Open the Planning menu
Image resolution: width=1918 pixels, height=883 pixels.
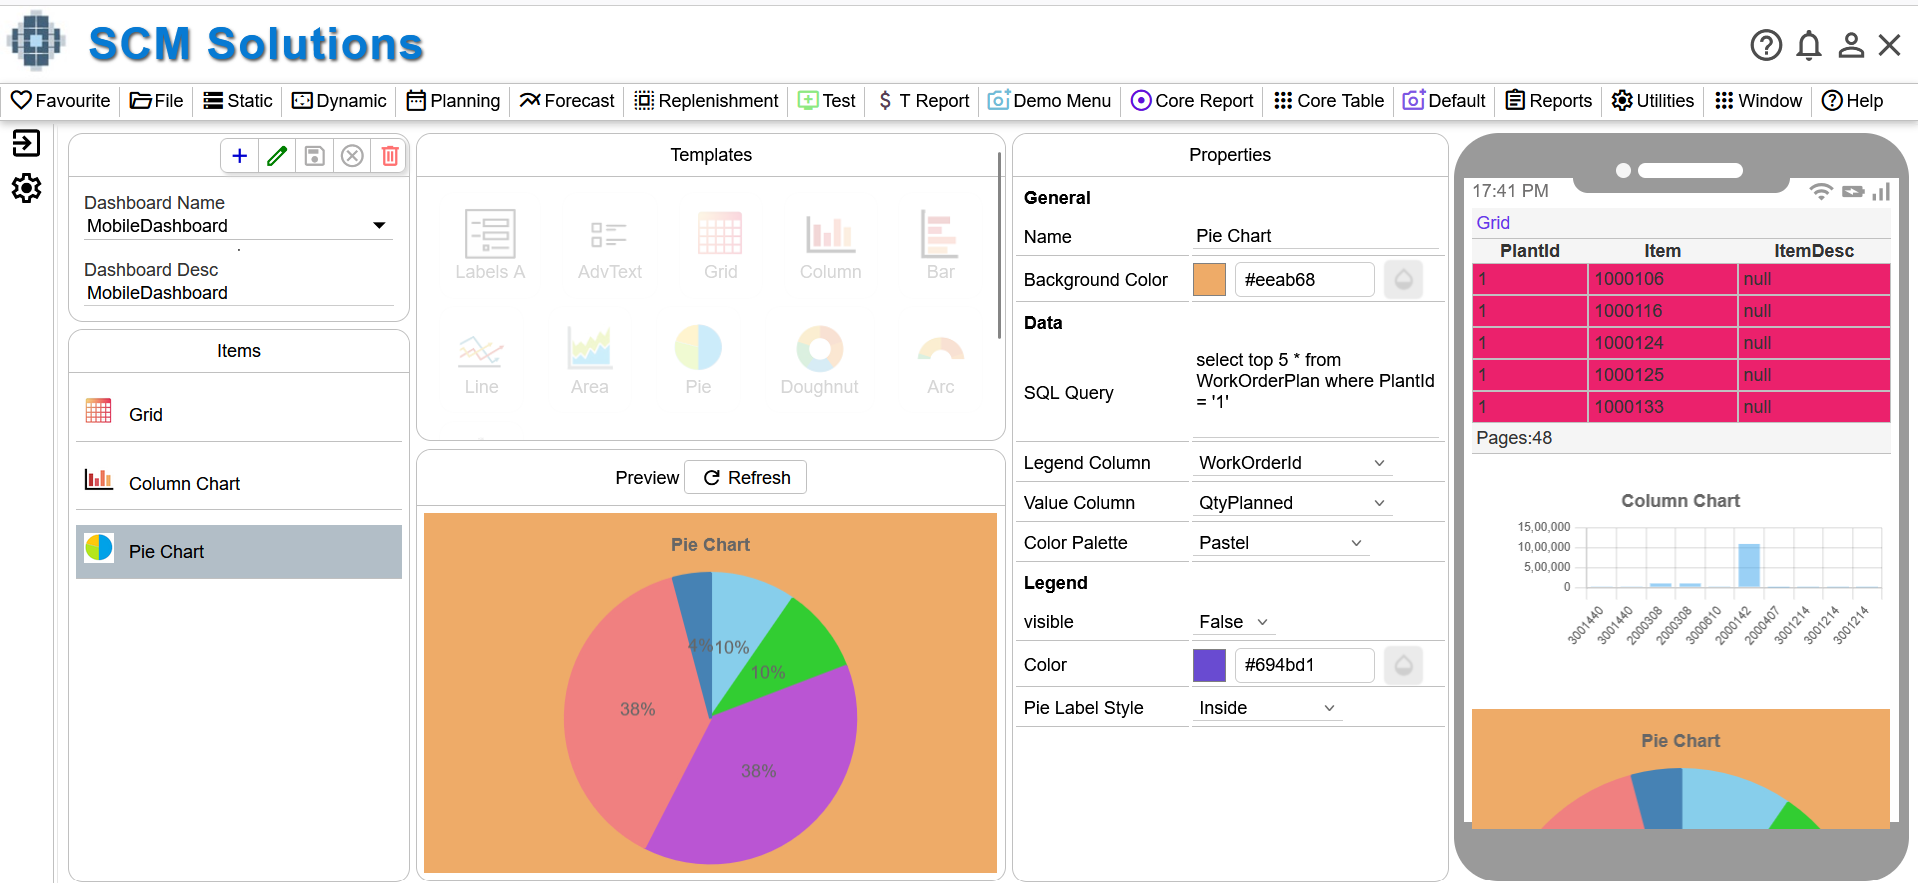pos(453,101)
